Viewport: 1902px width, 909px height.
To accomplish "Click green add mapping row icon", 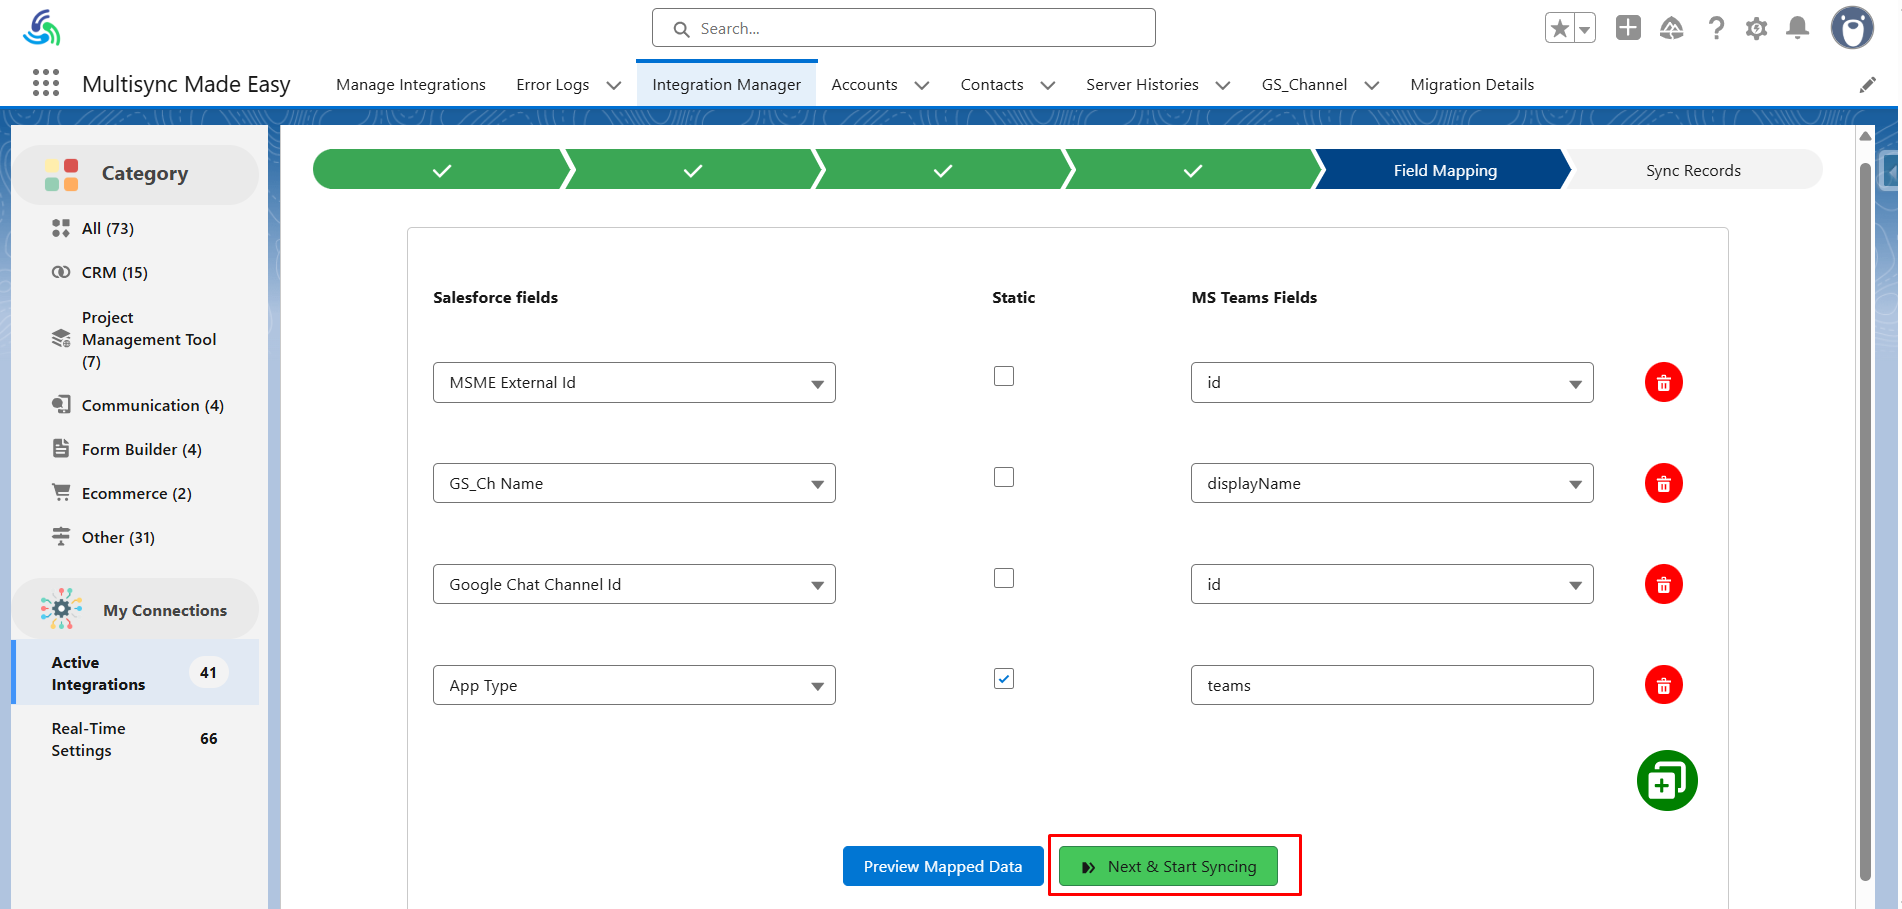I will tap(1666, 781).
